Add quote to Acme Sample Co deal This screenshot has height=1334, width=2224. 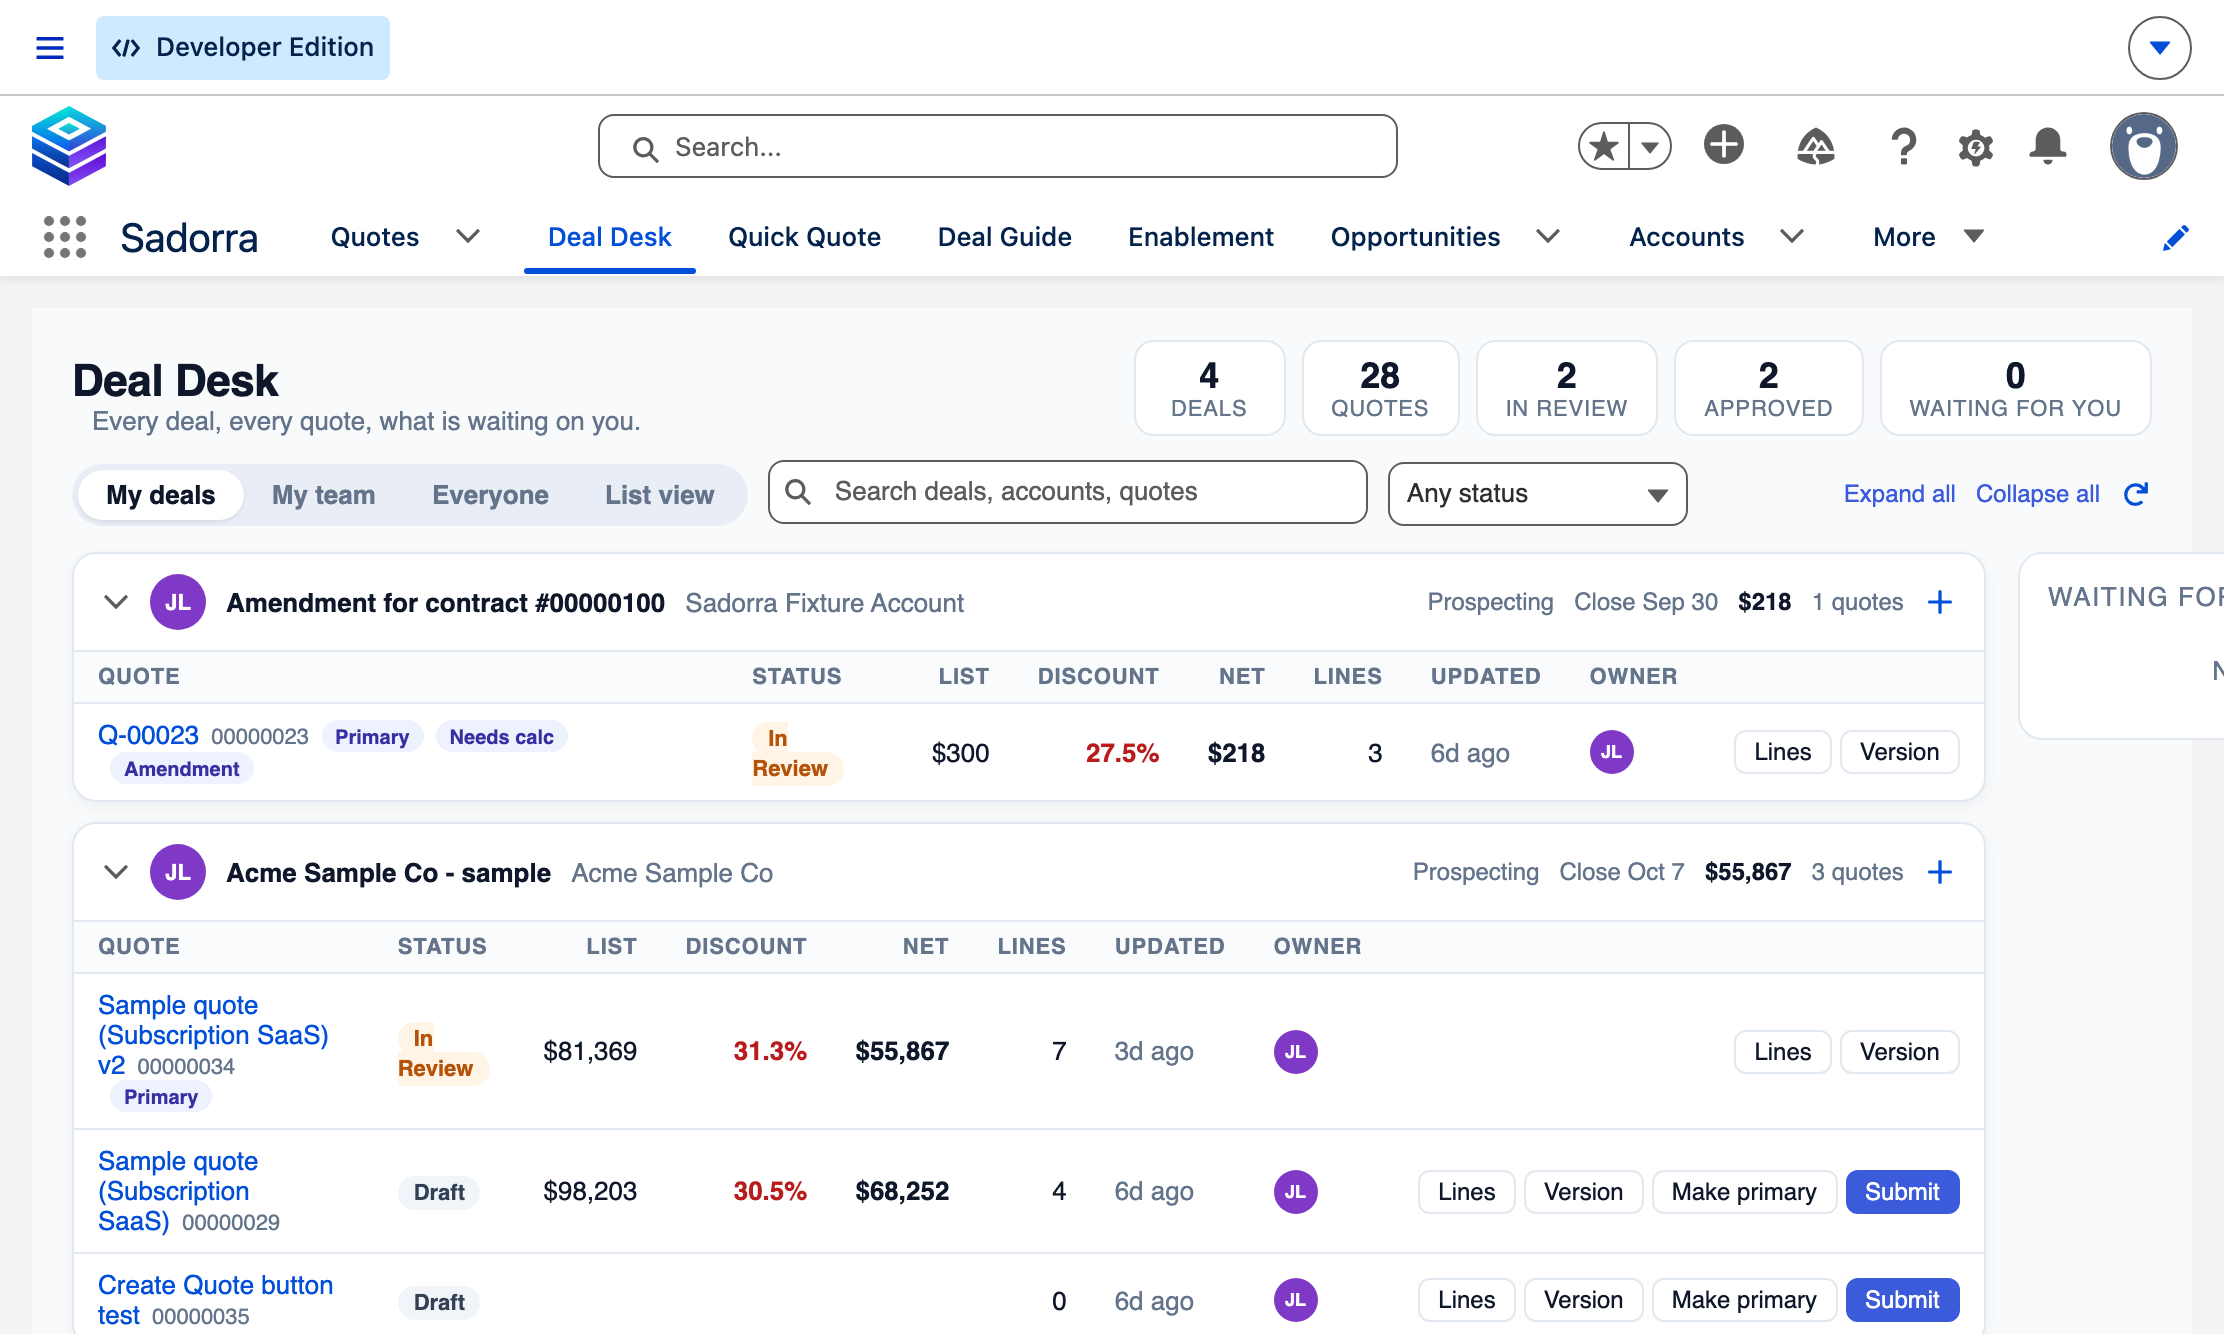(1940, 872)
